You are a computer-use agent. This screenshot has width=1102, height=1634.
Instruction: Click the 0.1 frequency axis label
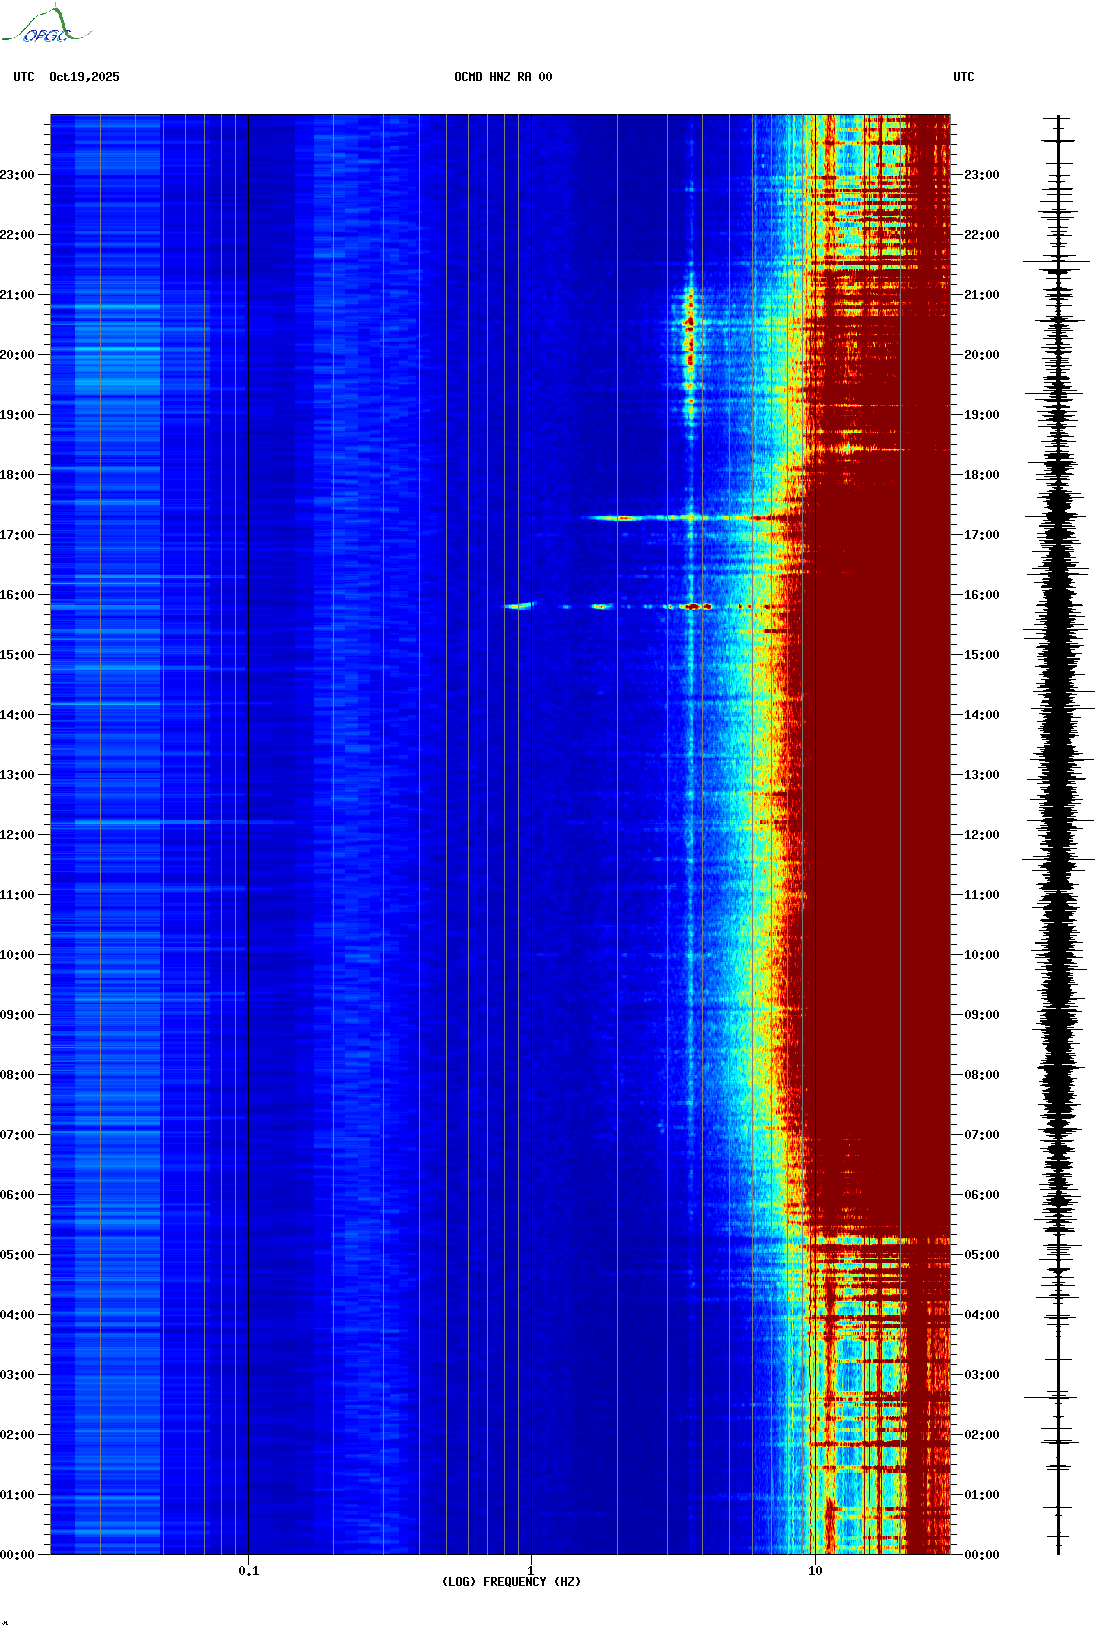pyautogui.click(x=249, y=1571)
